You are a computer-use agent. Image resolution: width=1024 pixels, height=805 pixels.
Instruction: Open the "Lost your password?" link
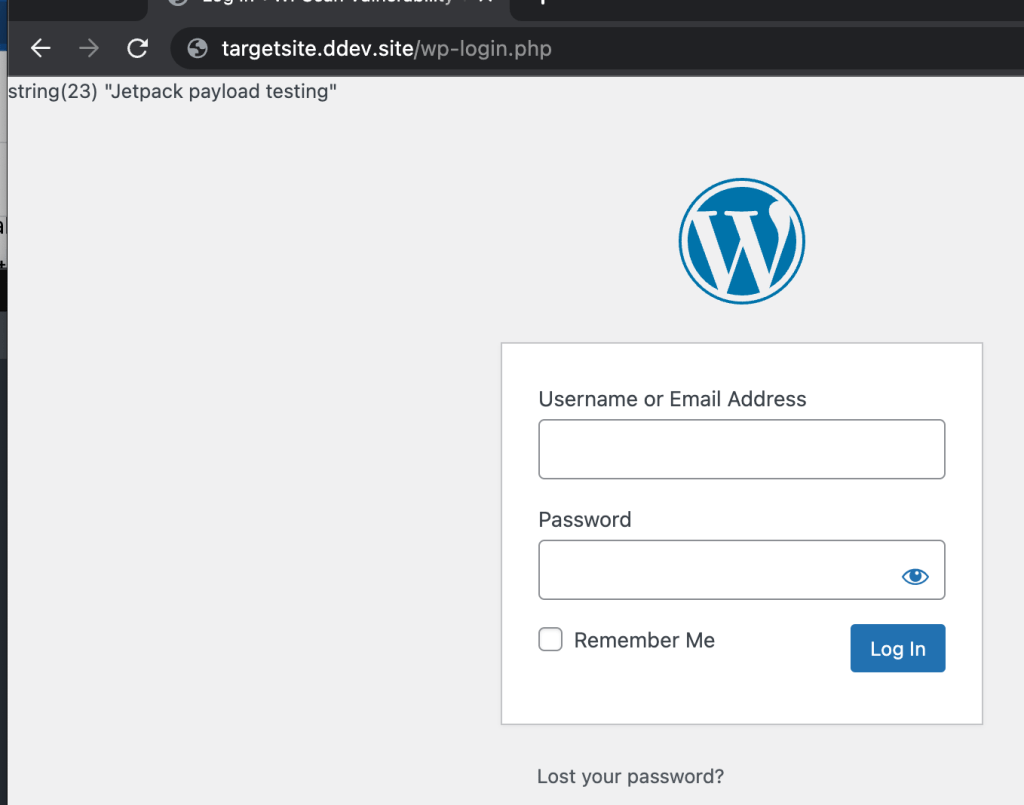[x=630, y=776]
